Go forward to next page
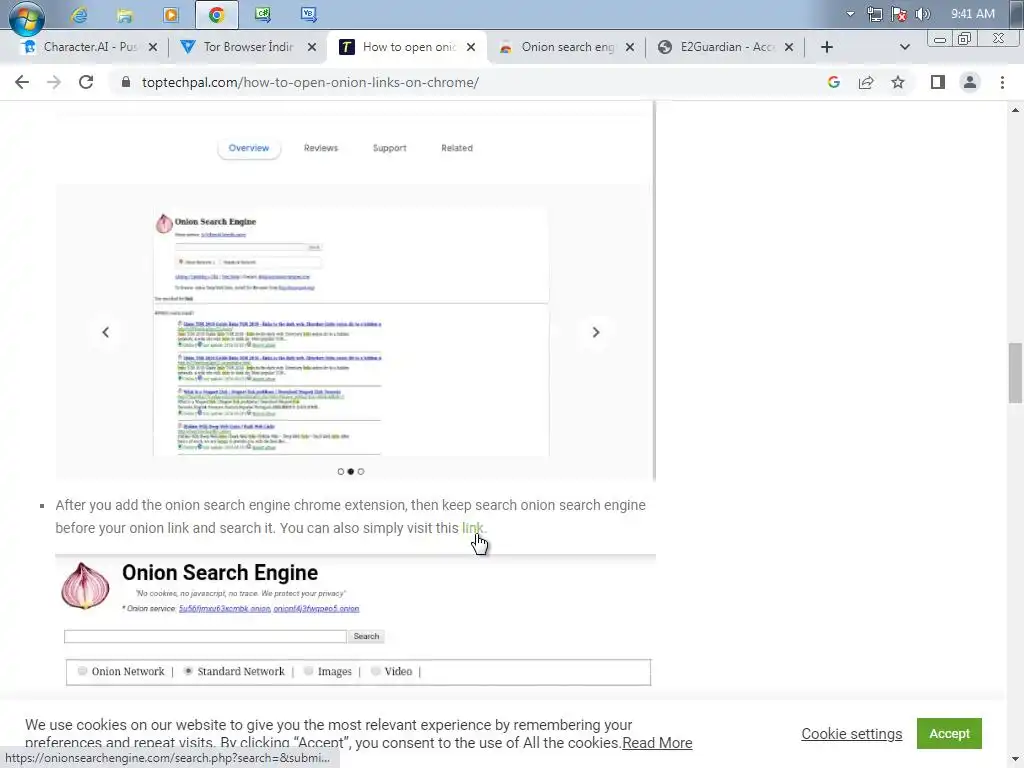 (54, 82)
